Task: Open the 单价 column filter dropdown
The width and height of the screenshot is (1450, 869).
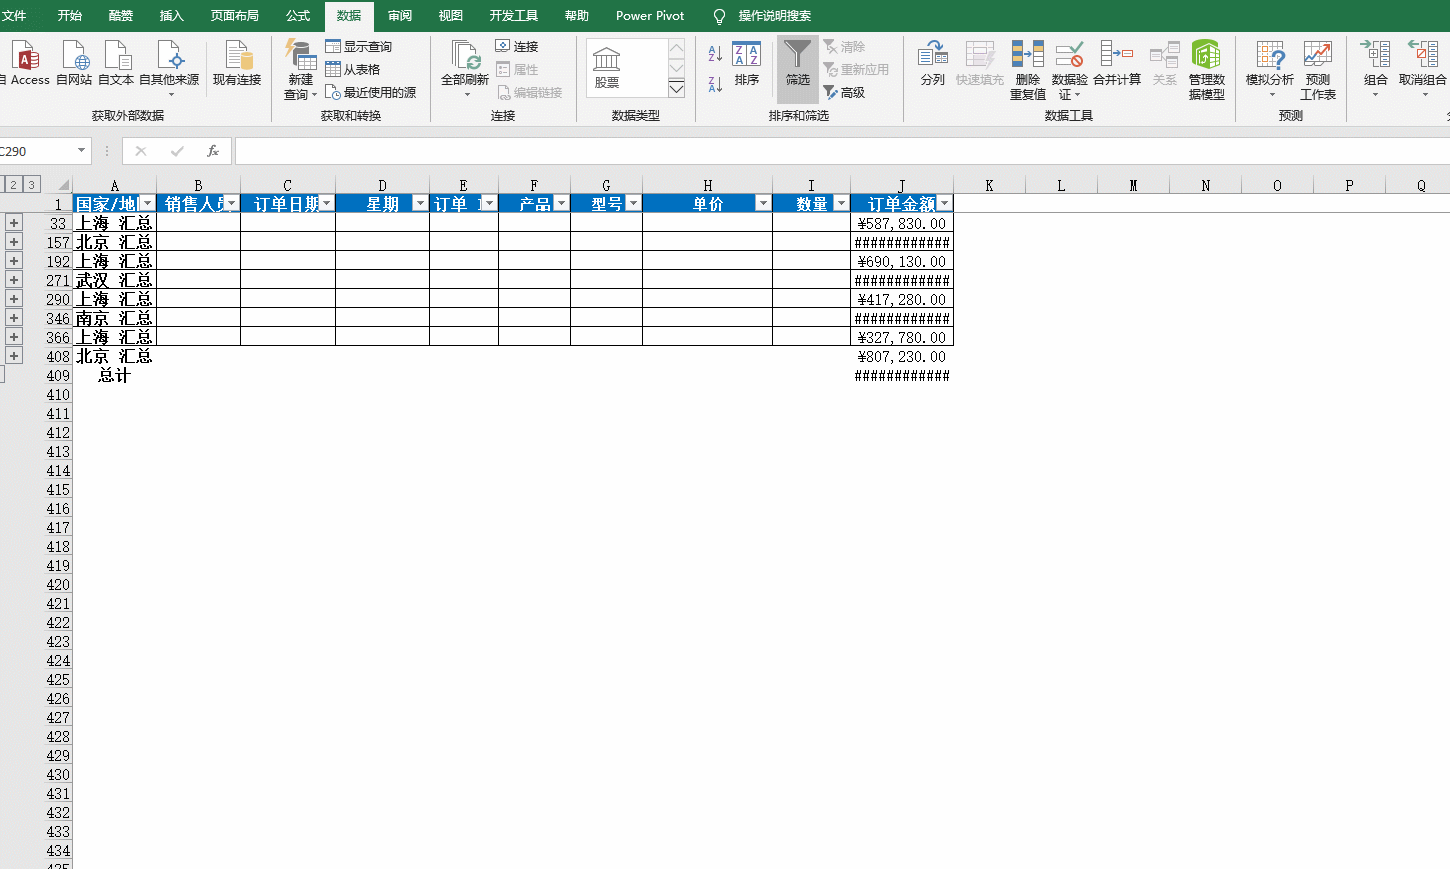Action: tap(763, 204)
